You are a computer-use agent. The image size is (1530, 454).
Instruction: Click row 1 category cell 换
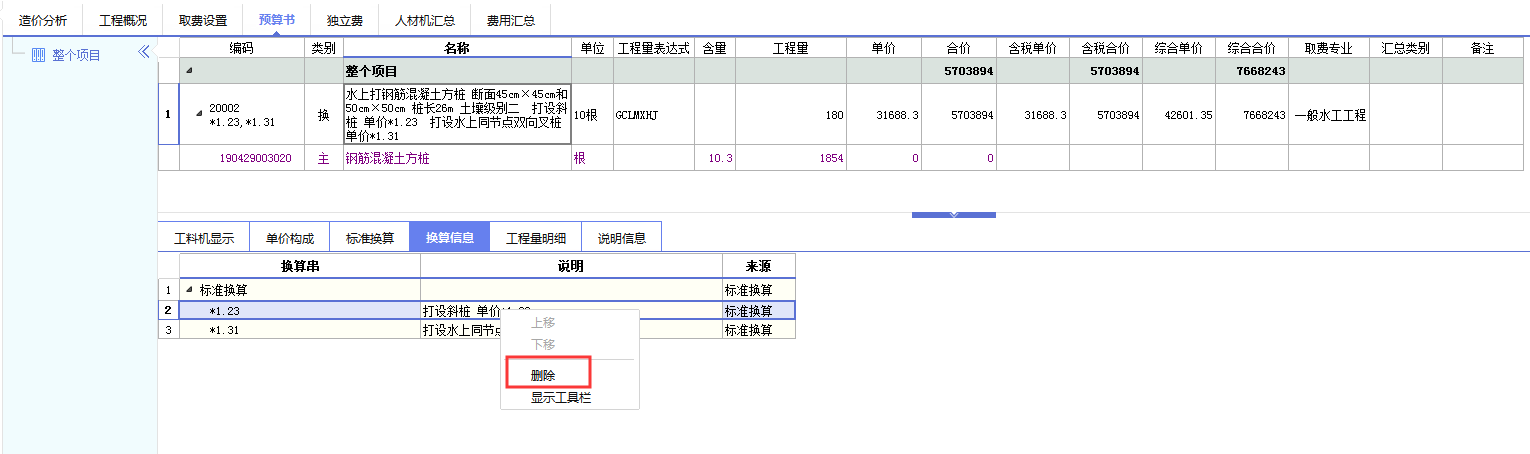tap(323, 114)
